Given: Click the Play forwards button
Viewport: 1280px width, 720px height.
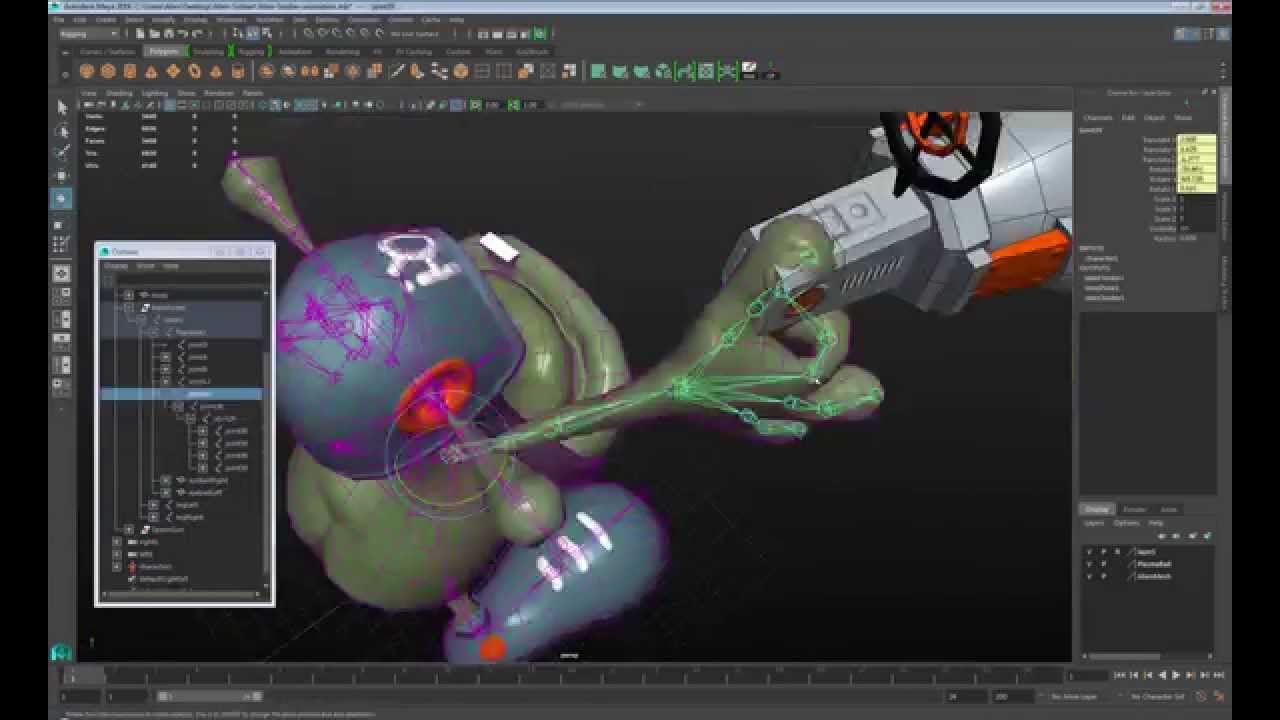Looking at the screenshot, I should [x=1175, y=676].
